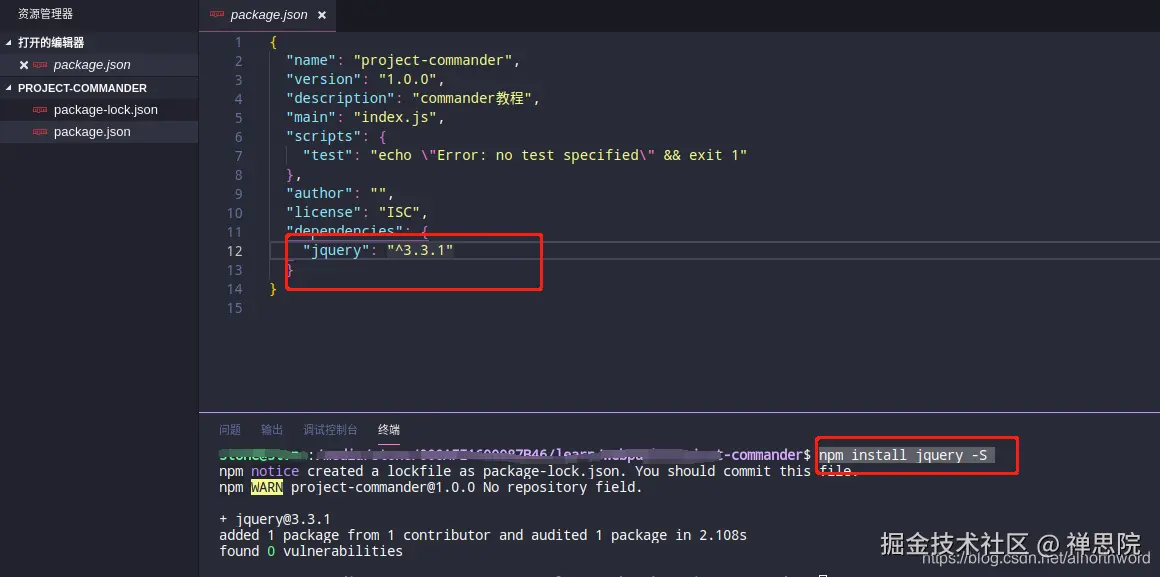Click npm icon on package.json tab

pyautogui.click(x=217, y=15)
